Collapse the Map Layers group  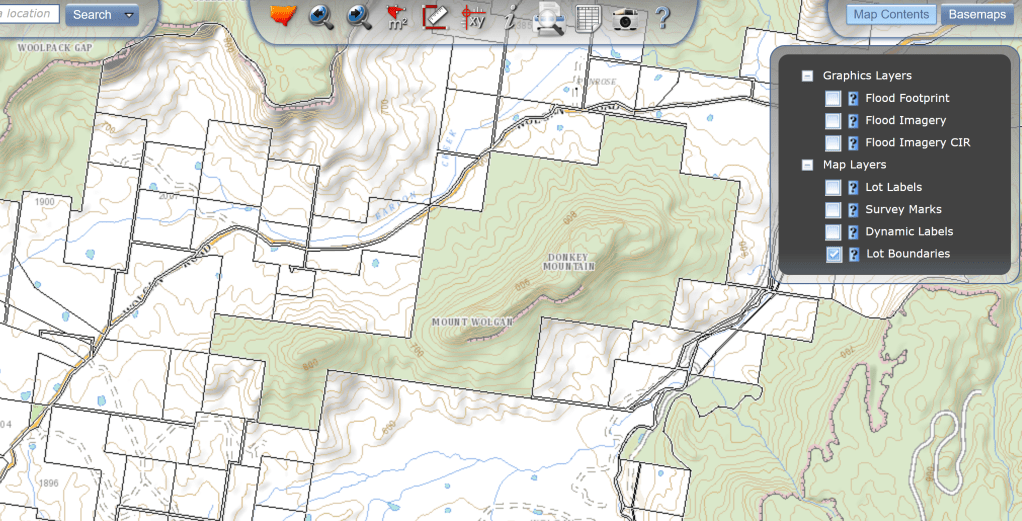[x=807, y=165]
